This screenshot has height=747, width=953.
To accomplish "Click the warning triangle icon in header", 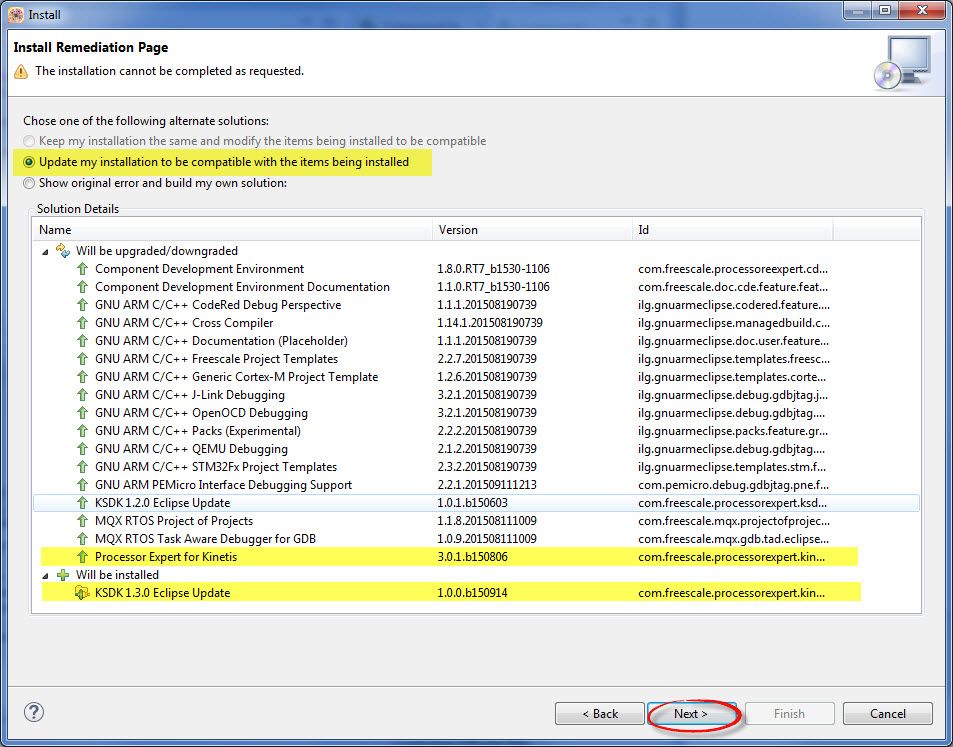I will point(21,72).
